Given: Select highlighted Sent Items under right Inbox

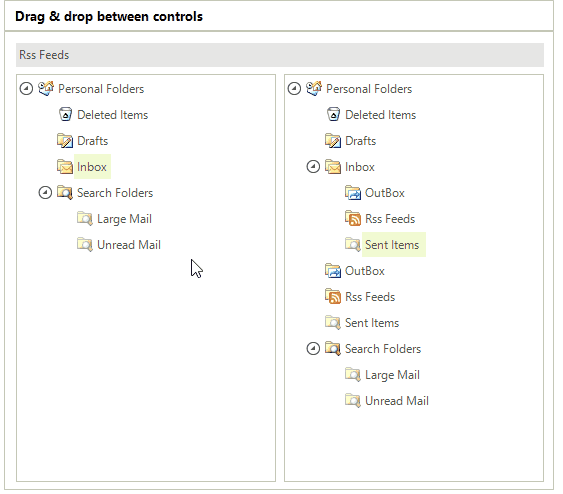Looking at the screenshot, I should [394, 244].
